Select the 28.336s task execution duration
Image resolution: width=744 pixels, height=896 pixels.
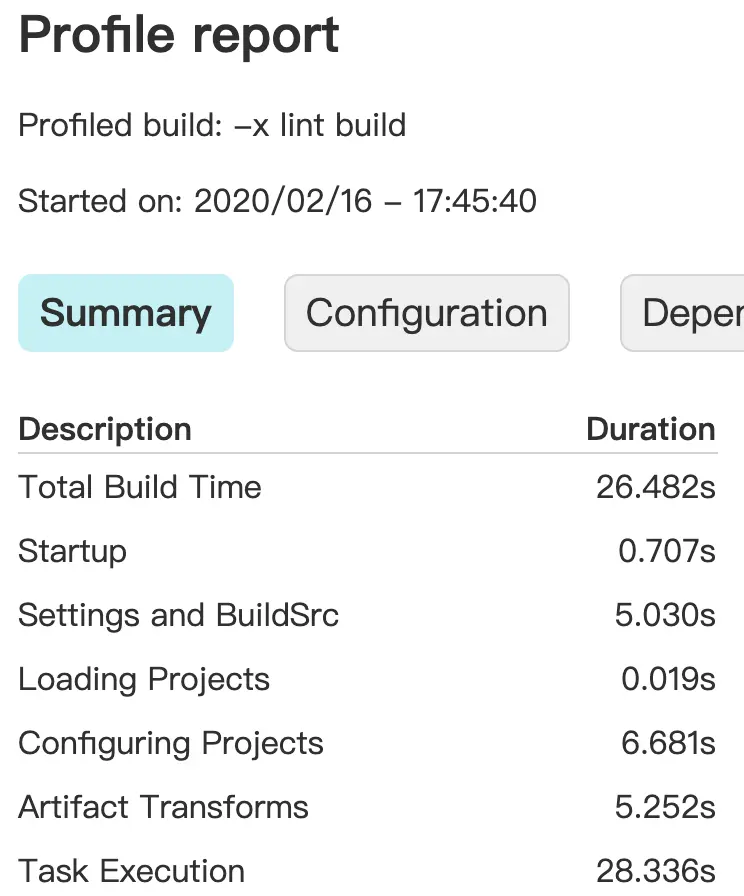[656, 871]
